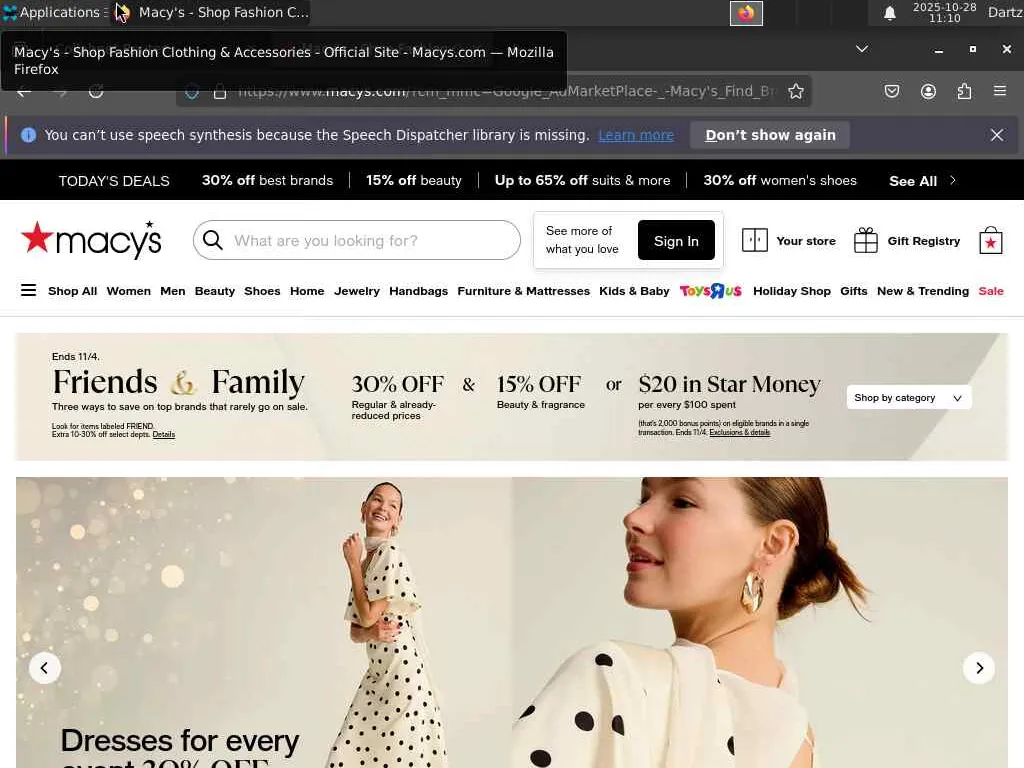Open the Firefox account icon

(928, 91)
